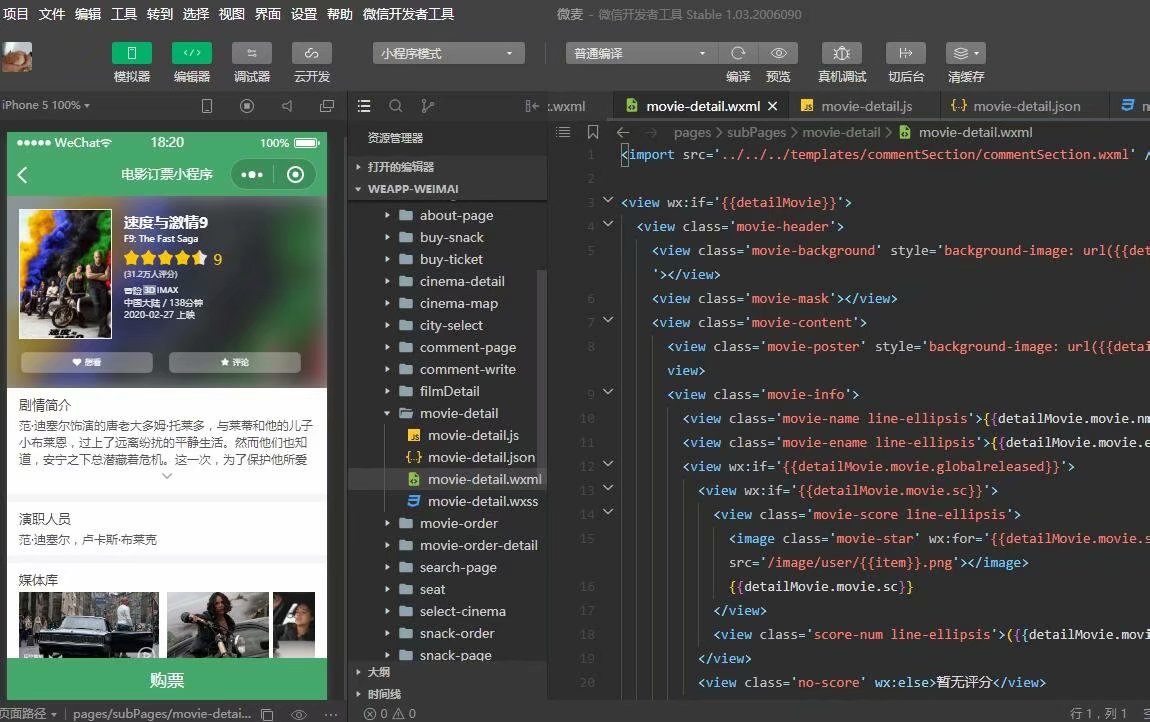Open the 视图 menu
The image size is (1150, 722).
point(232,14)
